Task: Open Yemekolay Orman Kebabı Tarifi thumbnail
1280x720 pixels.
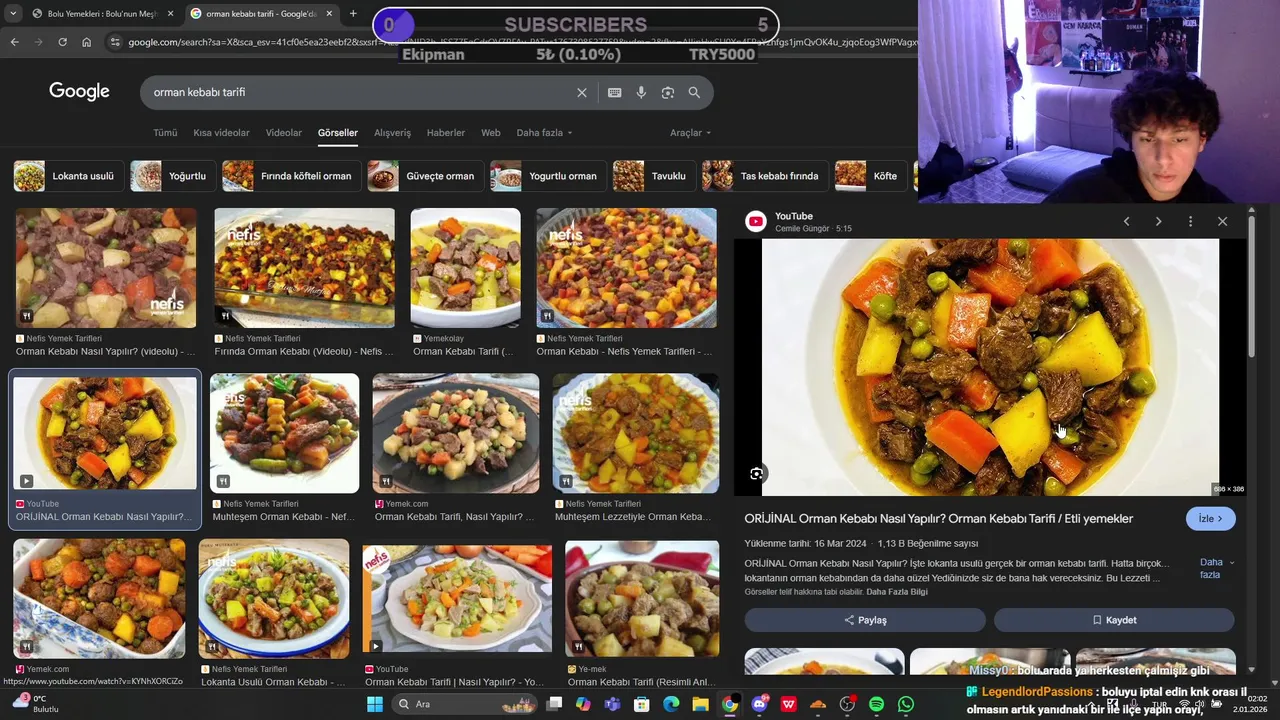Action: 465,268
